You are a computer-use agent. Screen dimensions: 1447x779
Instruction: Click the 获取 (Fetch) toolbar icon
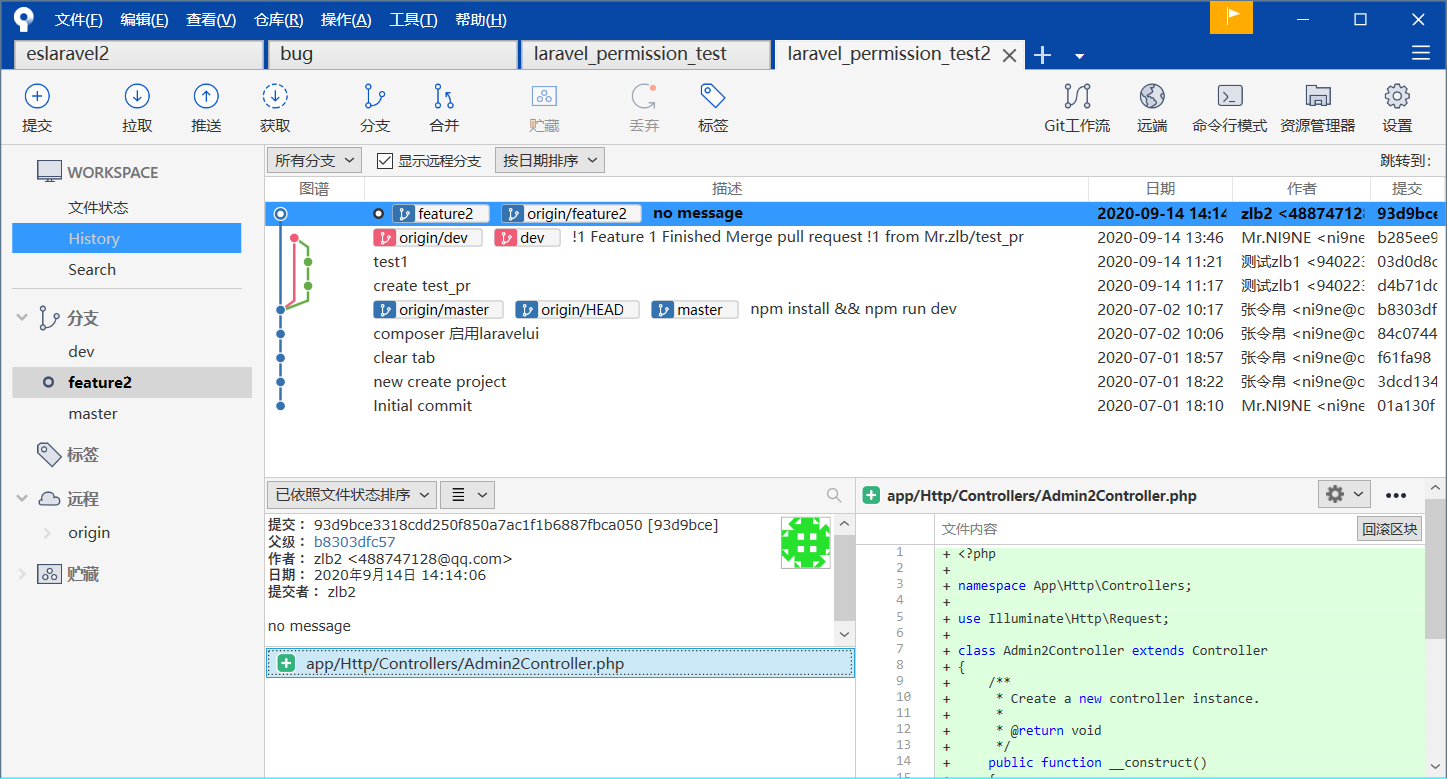pos(275,97)
